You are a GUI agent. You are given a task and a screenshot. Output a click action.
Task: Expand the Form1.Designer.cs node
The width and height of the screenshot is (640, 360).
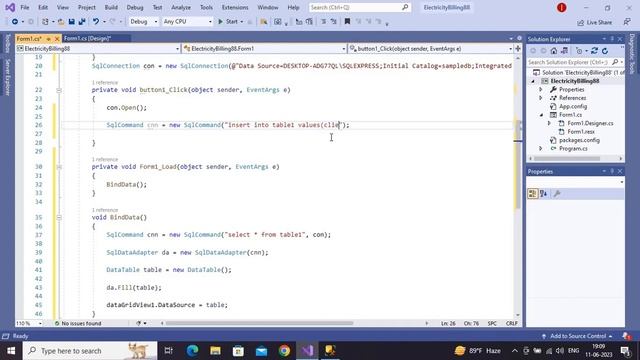549,123
